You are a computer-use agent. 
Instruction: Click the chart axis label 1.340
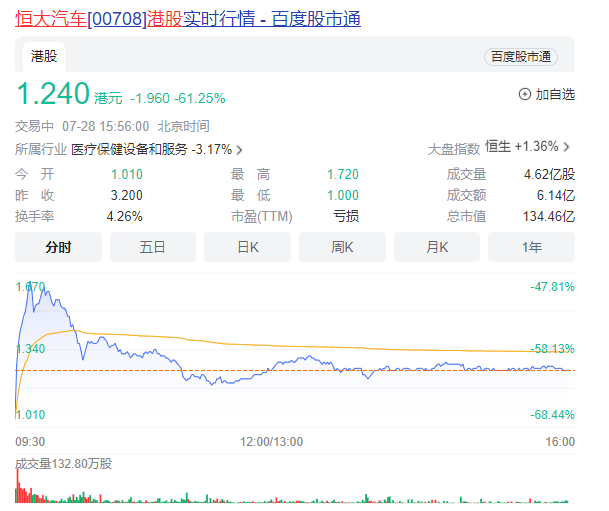(30, 349)
